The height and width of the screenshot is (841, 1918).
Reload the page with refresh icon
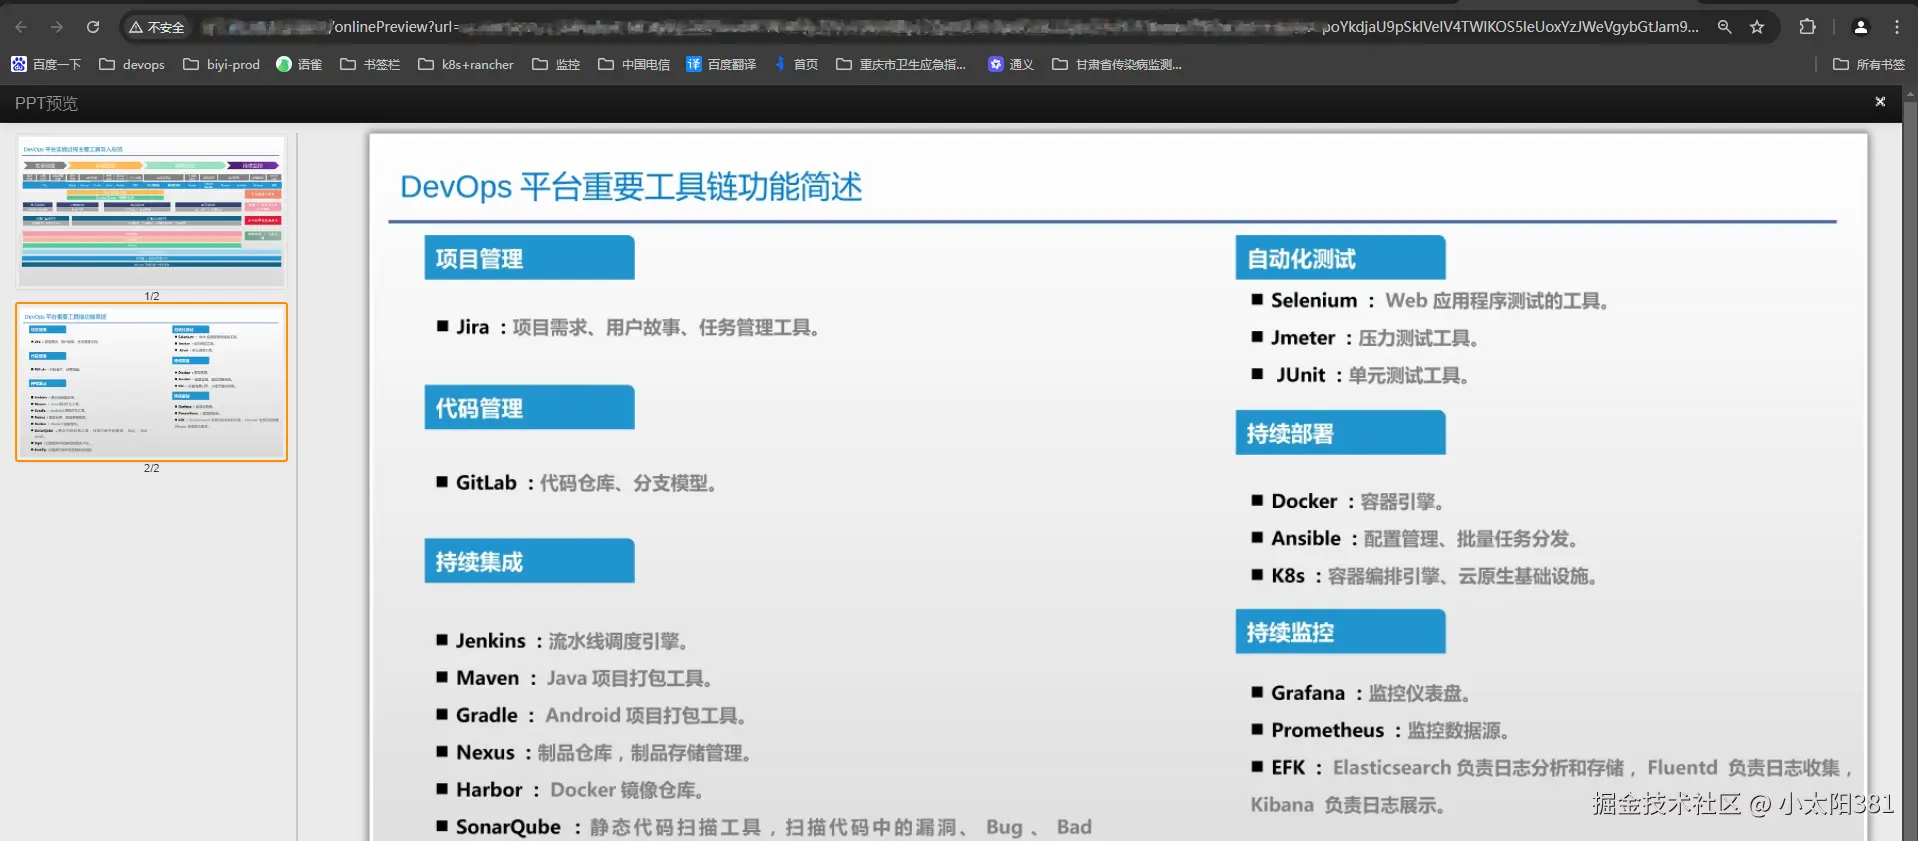(93, 27)
